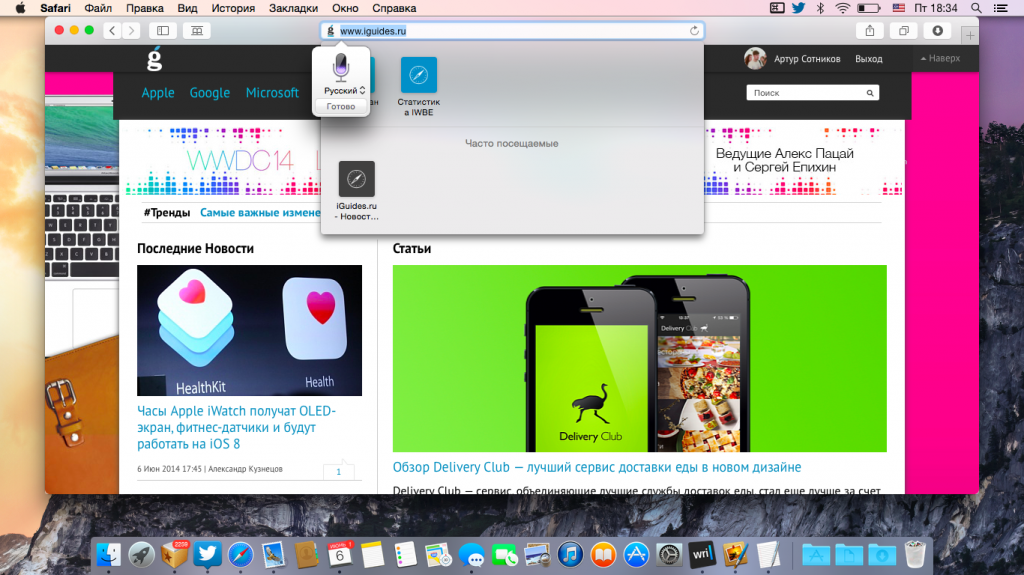Screen dimensions: 1024x575
Task: Open the US flag input source menu
Action: (899, 8)
